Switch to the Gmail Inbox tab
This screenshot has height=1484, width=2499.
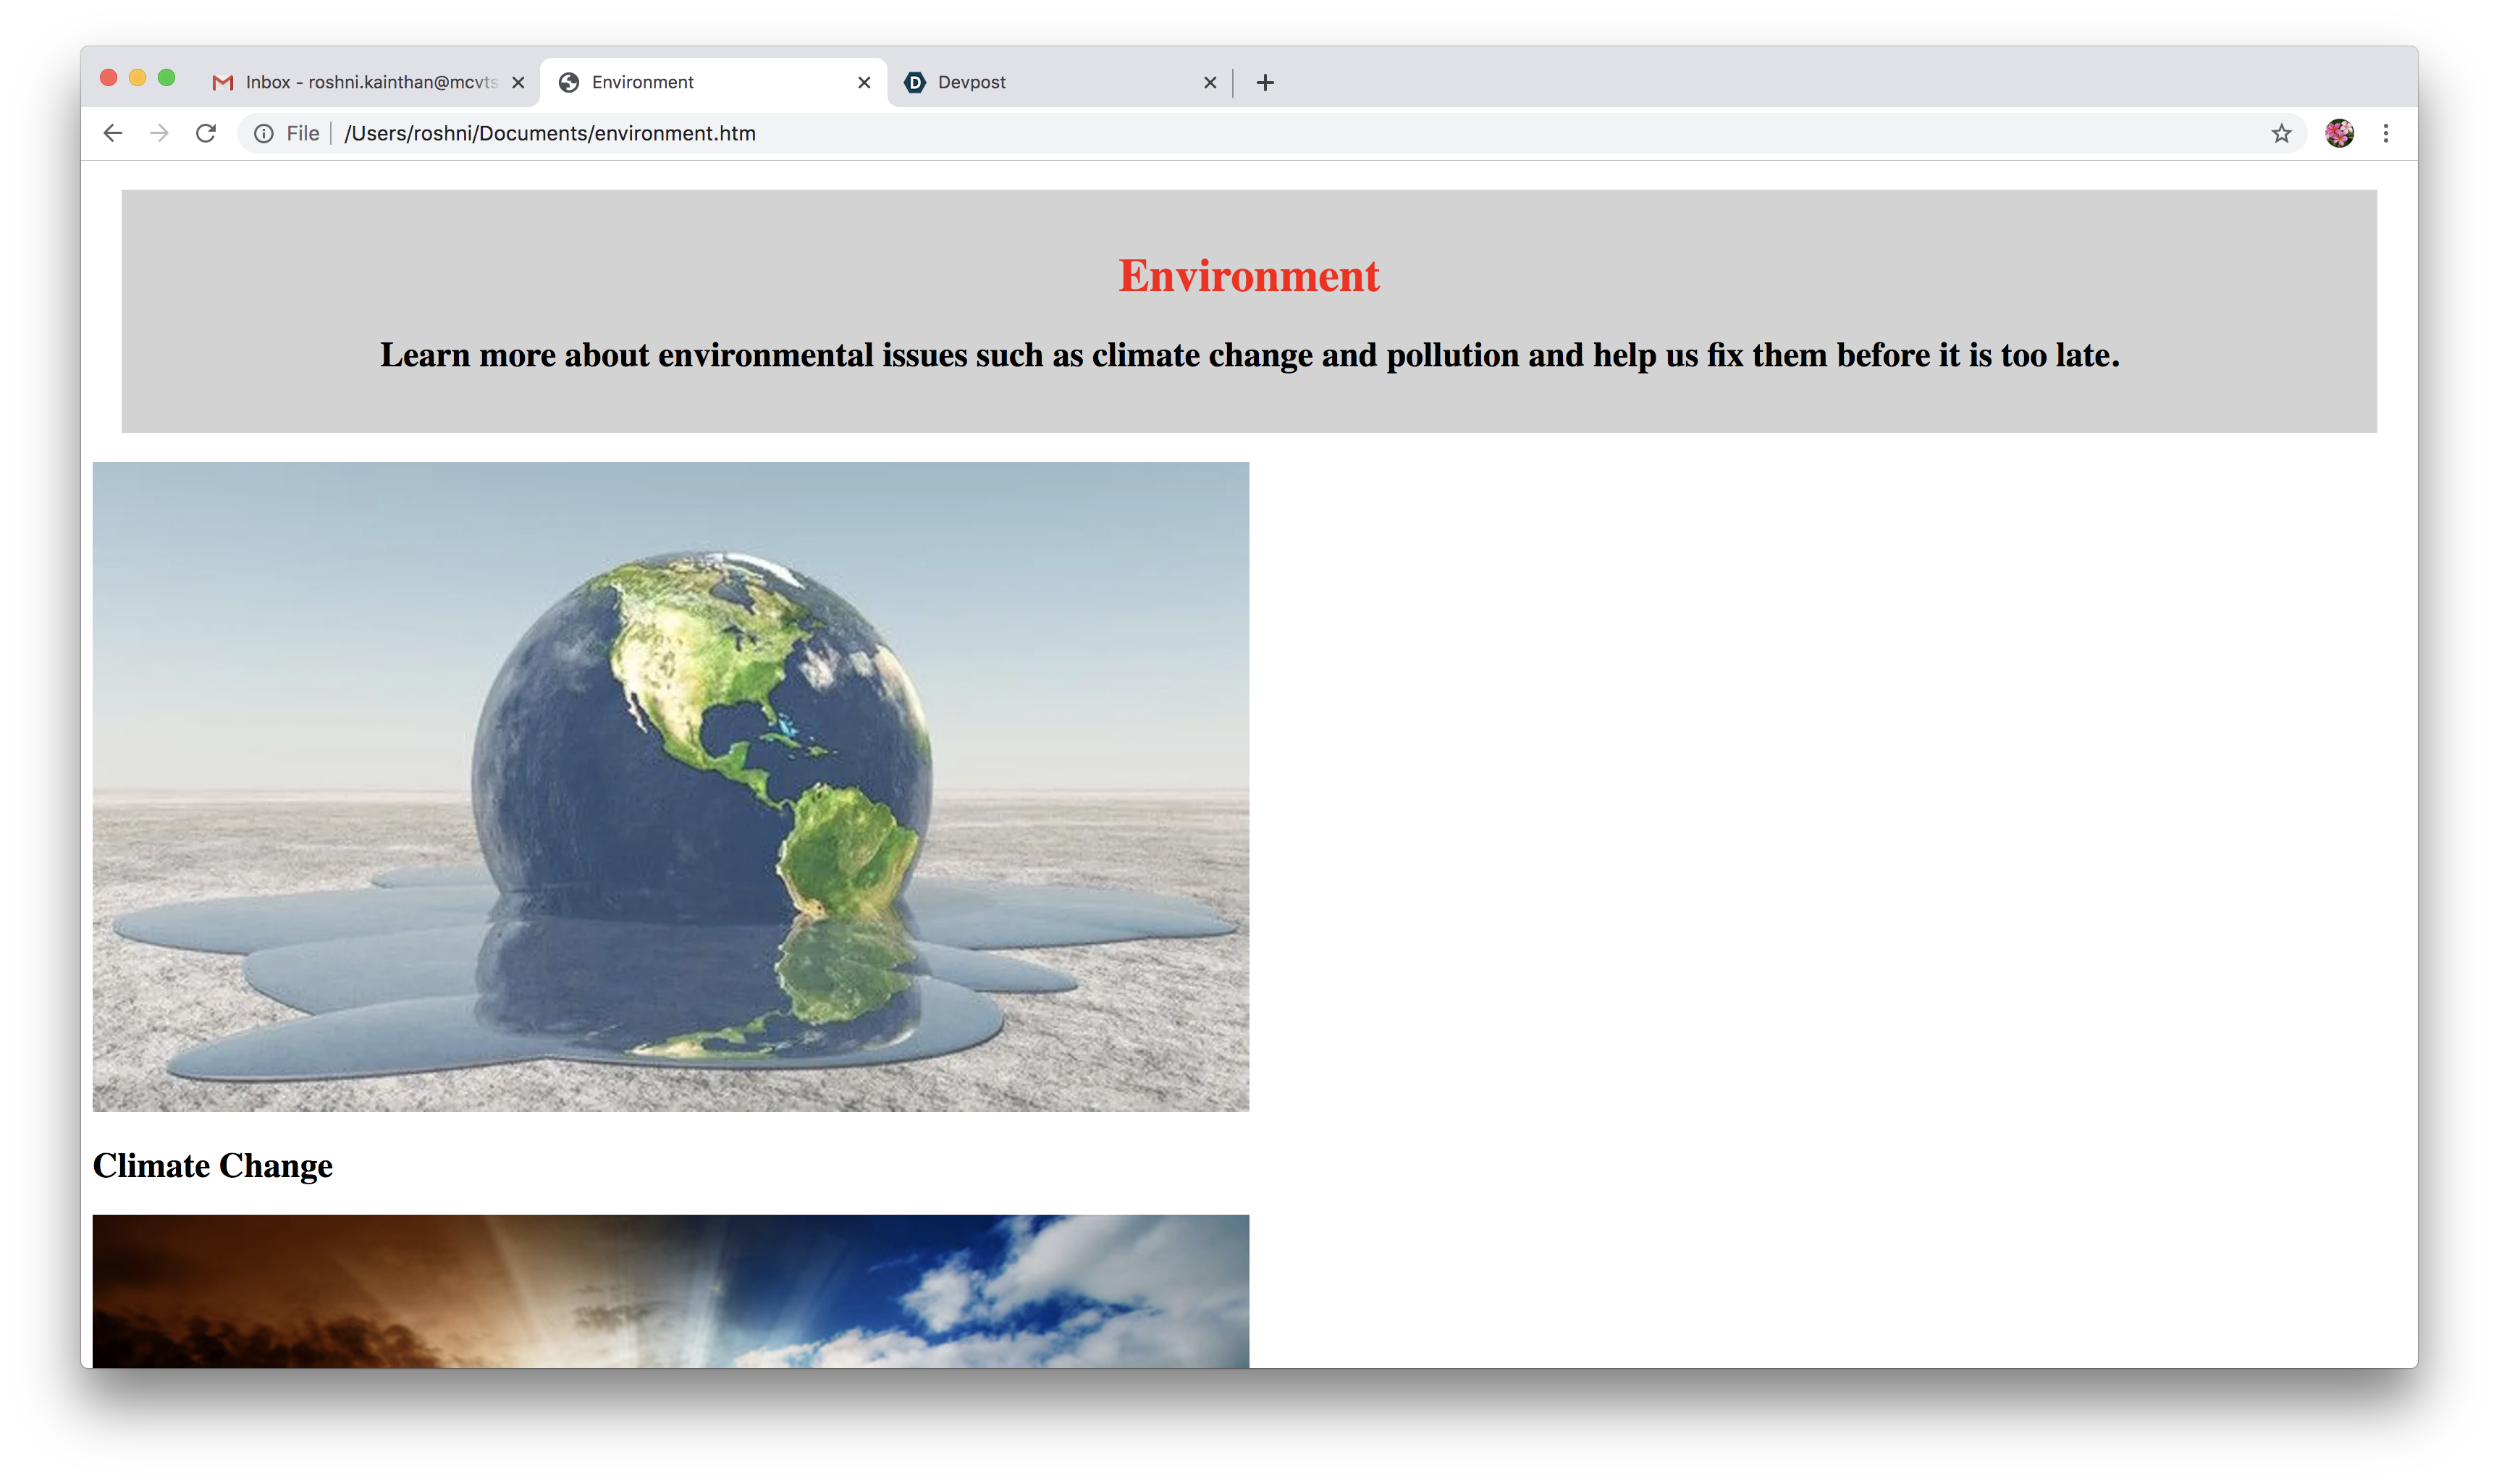click(370, 82)
